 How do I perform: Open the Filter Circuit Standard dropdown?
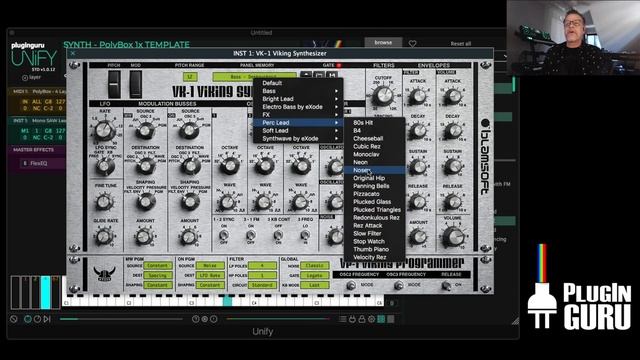pos(262,285)
